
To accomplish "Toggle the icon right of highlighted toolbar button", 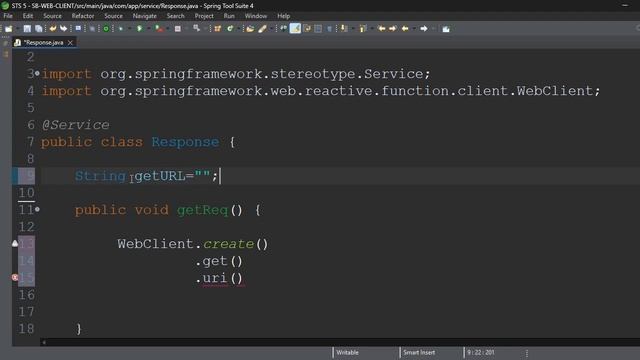I will pos(307,29).
